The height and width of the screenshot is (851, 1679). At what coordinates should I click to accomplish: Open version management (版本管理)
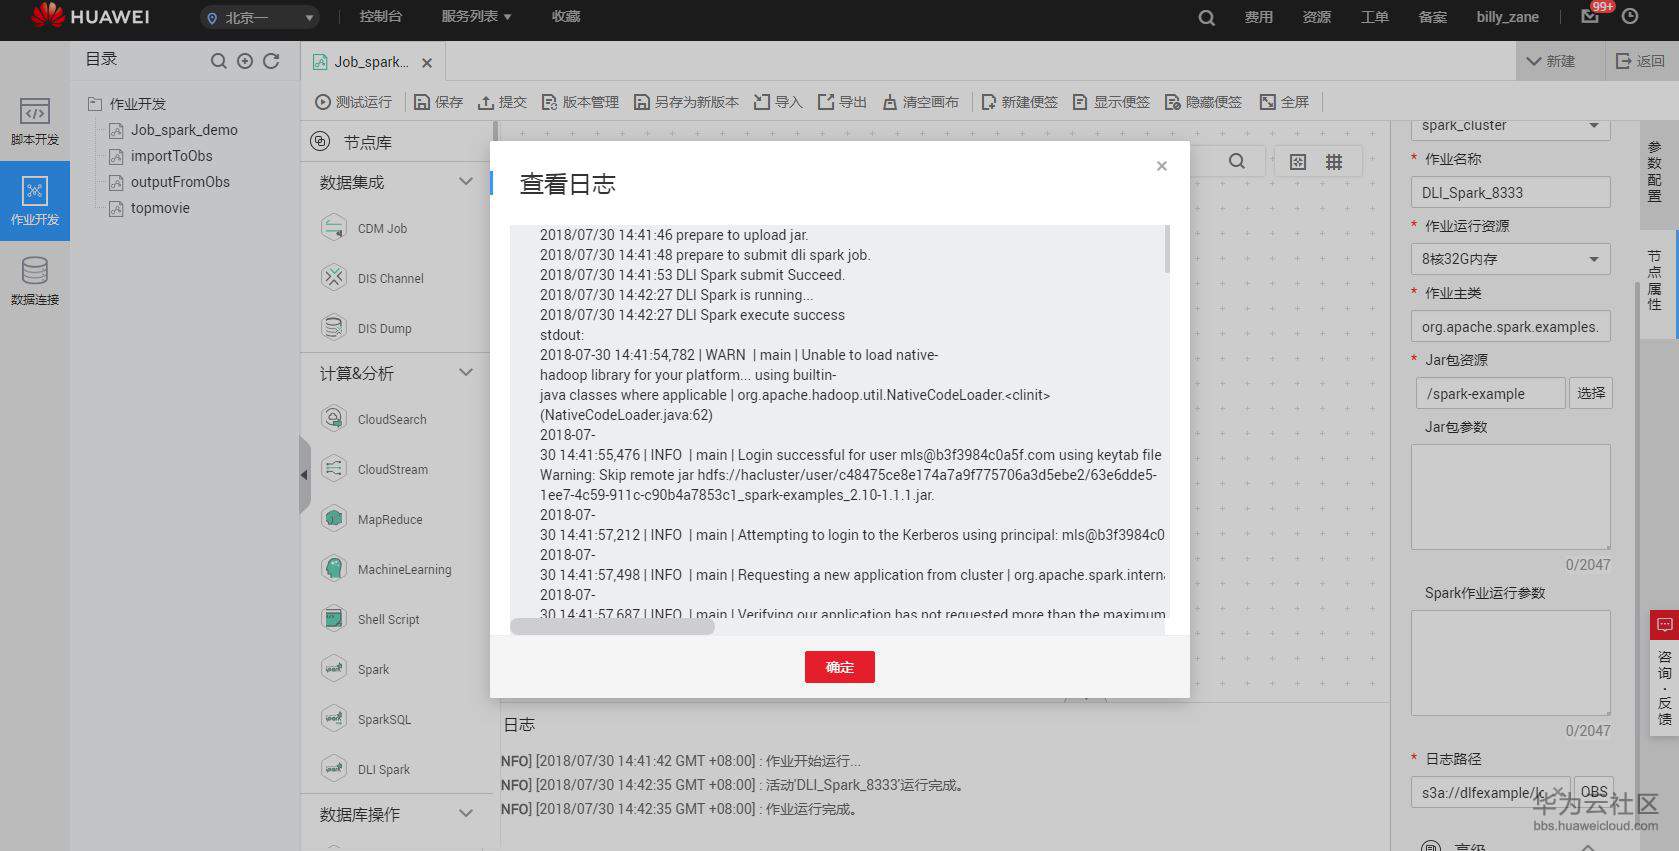click(x=580, y=102)
